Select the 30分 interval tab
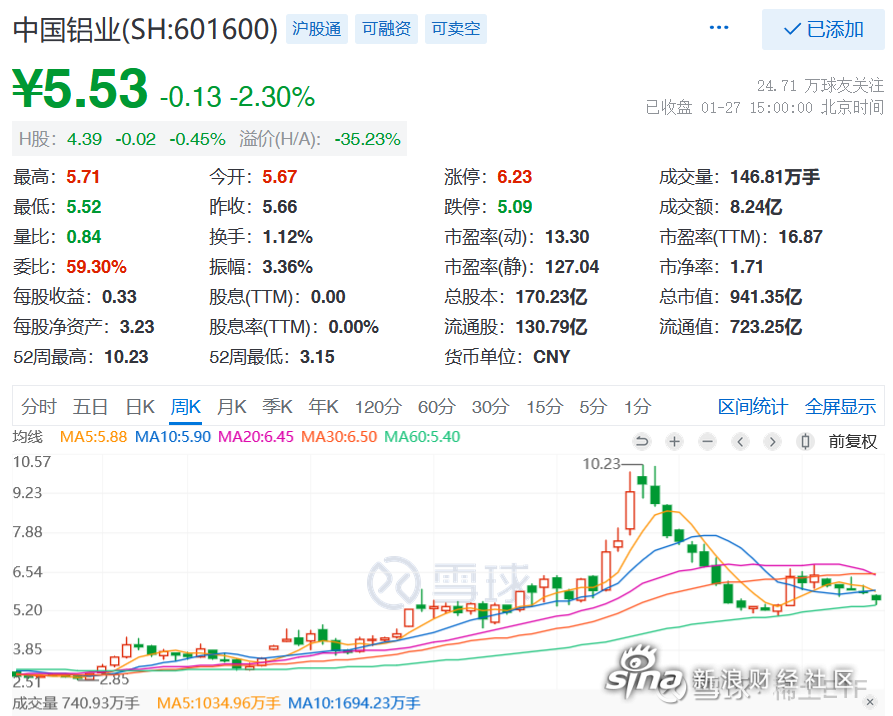893x716 pixels. 490,407
